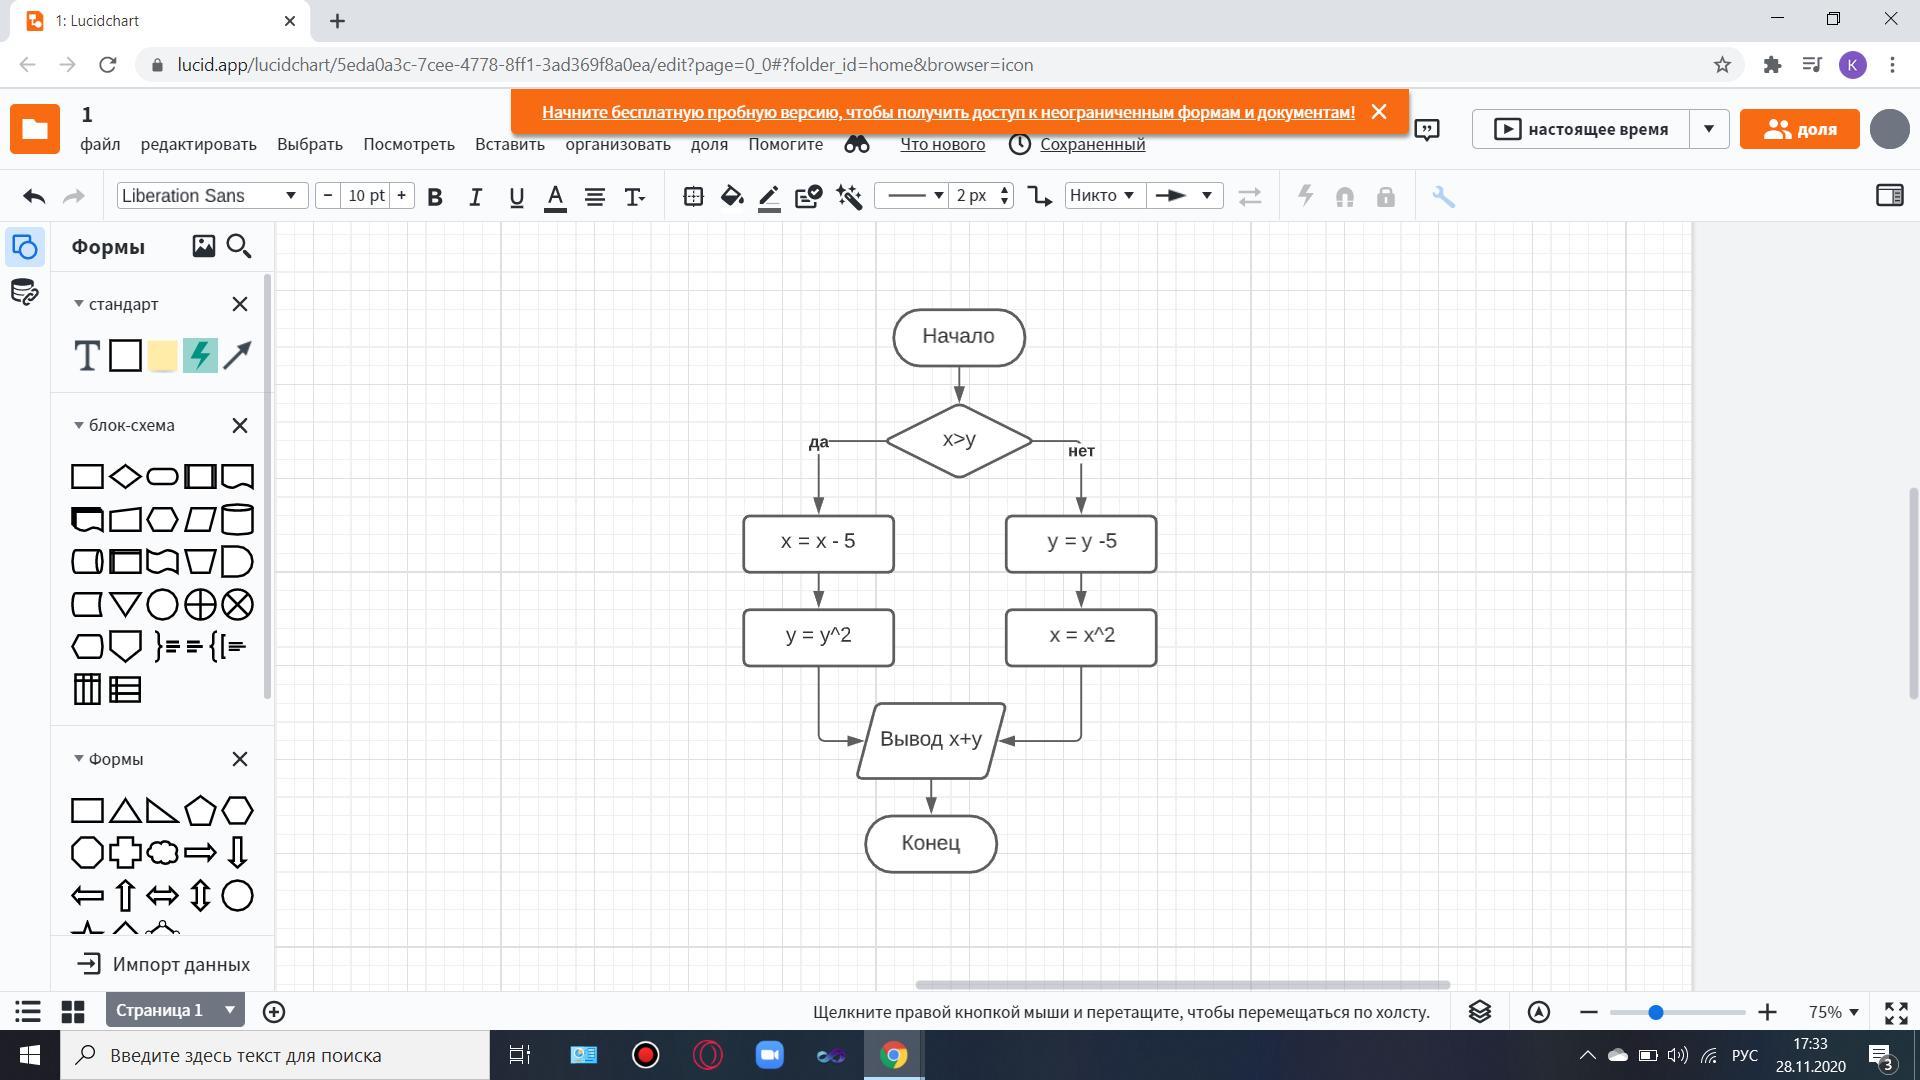Click the fill color bucket icon
The height and width of the screenshot is (1080, 1920).
point(732,196)
